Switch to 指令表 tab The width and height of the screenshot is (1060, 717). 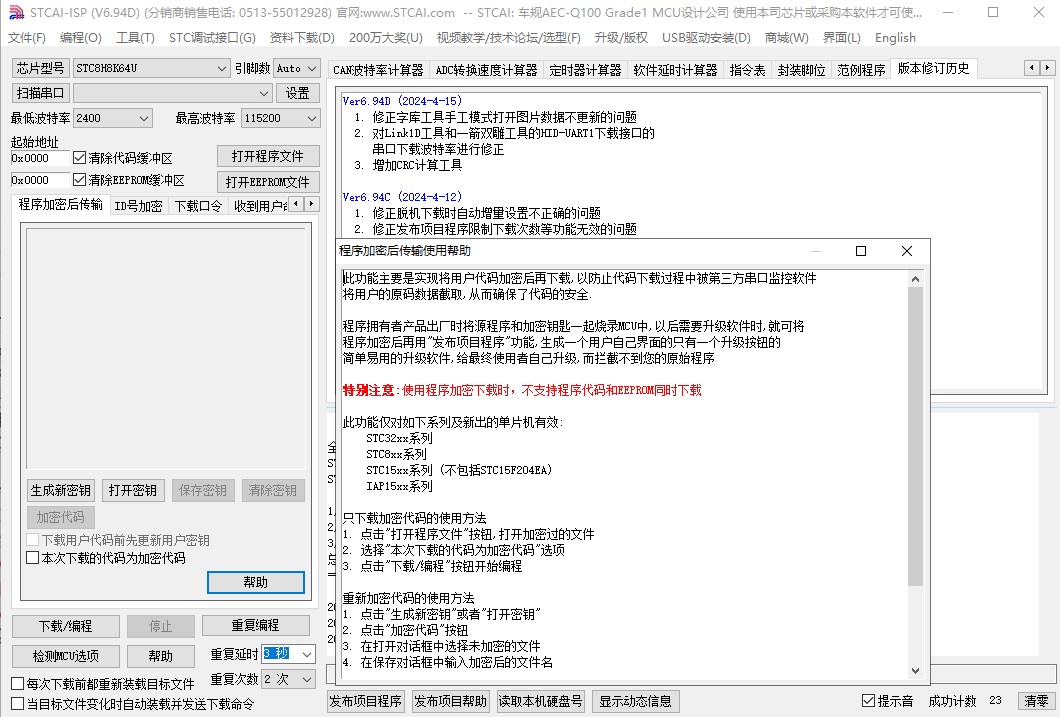[747, 70]
